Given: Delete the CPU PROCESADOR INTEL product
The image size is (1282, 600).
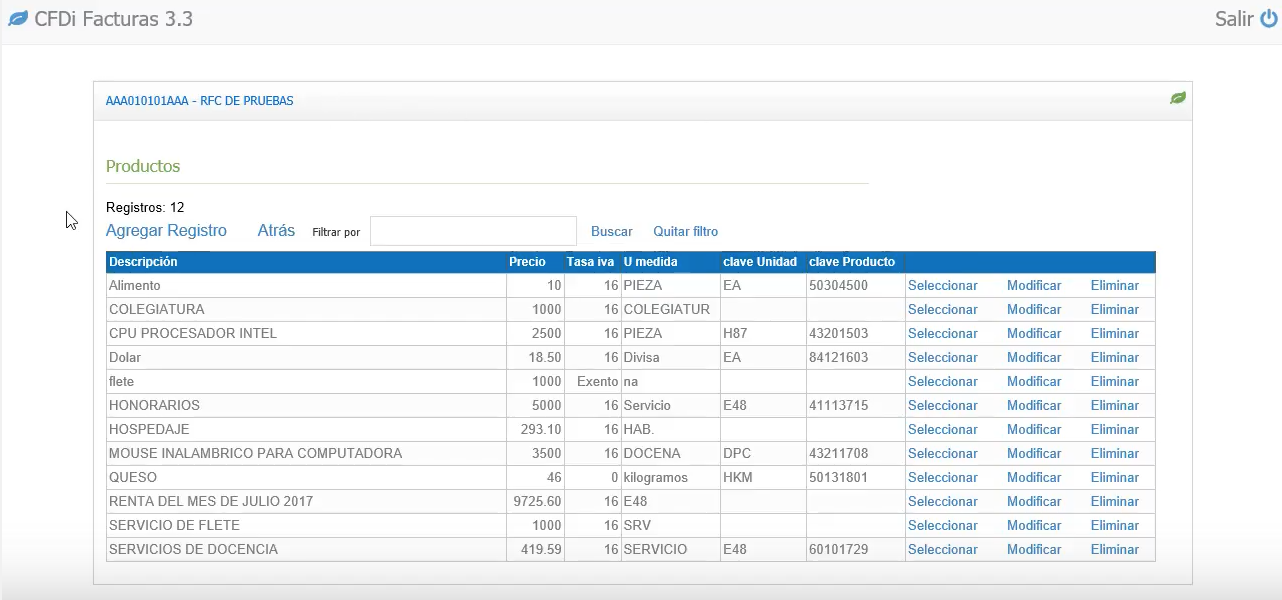Looking at the screenshot, I should (x=1114, y=334).
